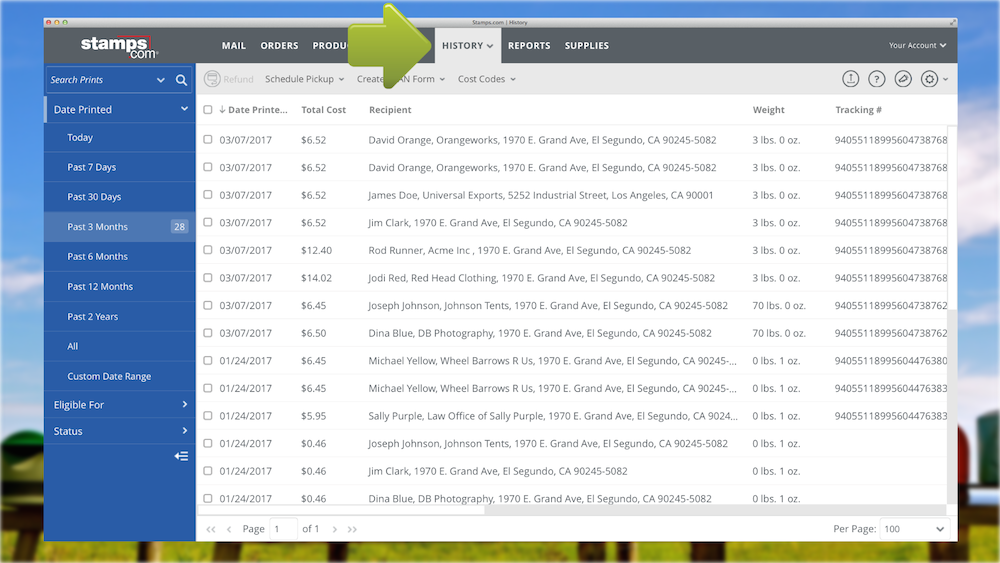Open the Per Page dropdown
1000x563 pixels.
(913, 529)
